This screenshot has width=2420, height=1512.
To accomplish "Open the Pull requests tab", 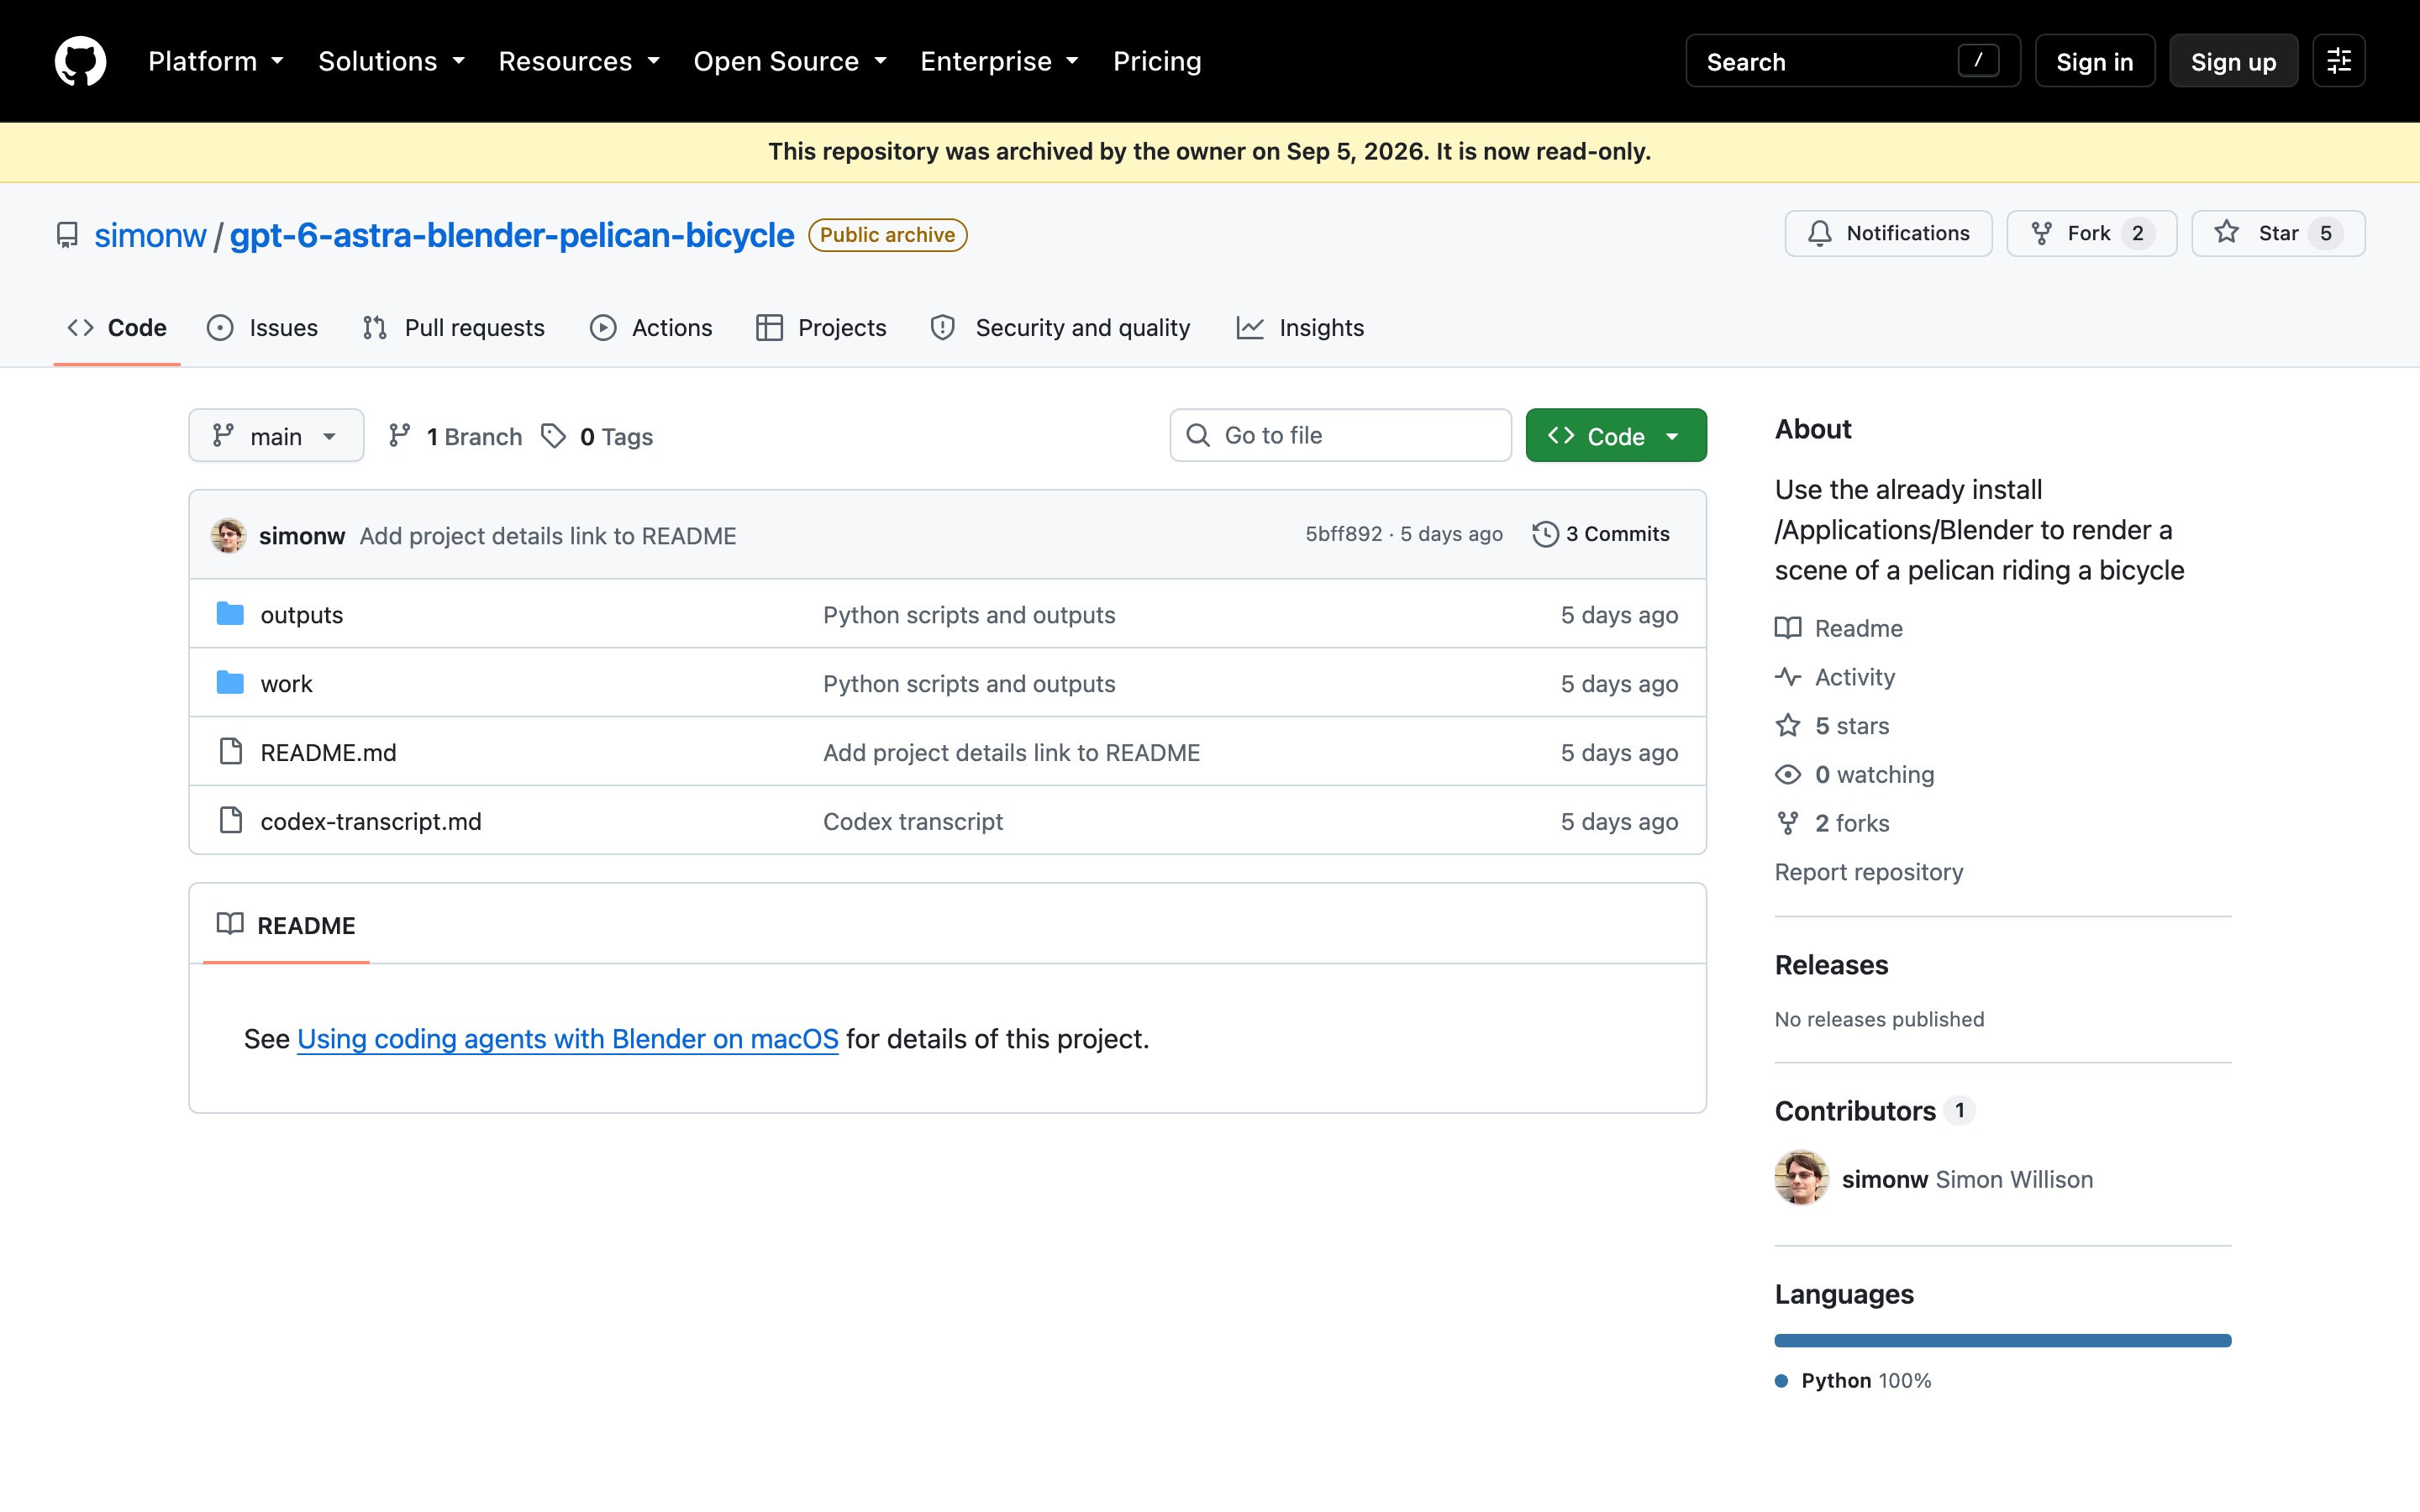I will [454, 328].
